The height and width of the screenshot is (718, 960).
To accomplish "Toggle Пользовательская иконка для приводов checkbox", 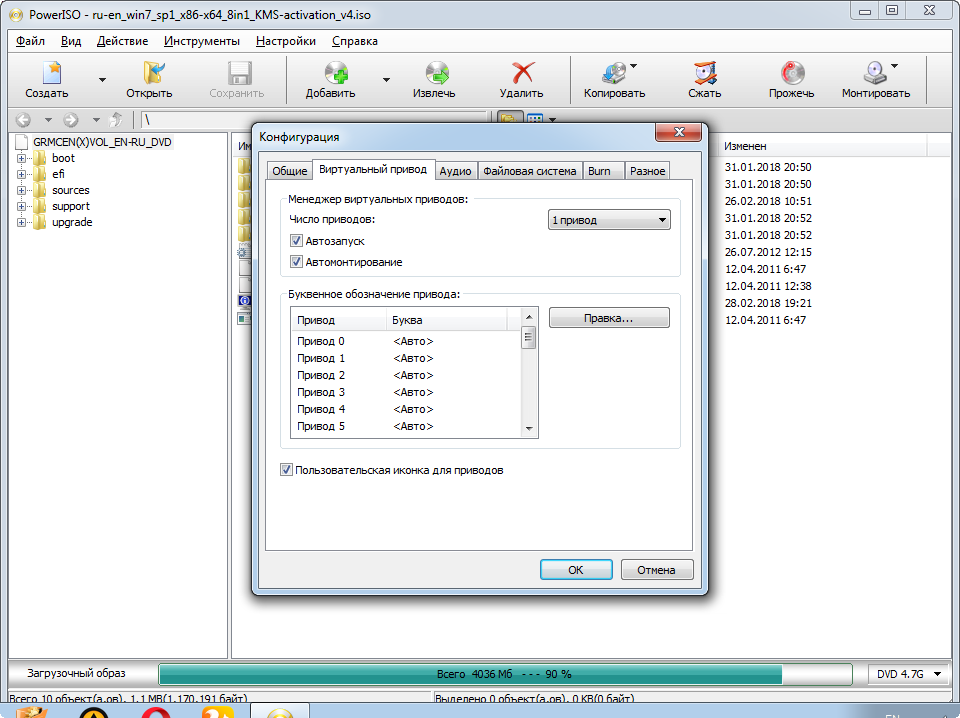I will 286,470.
